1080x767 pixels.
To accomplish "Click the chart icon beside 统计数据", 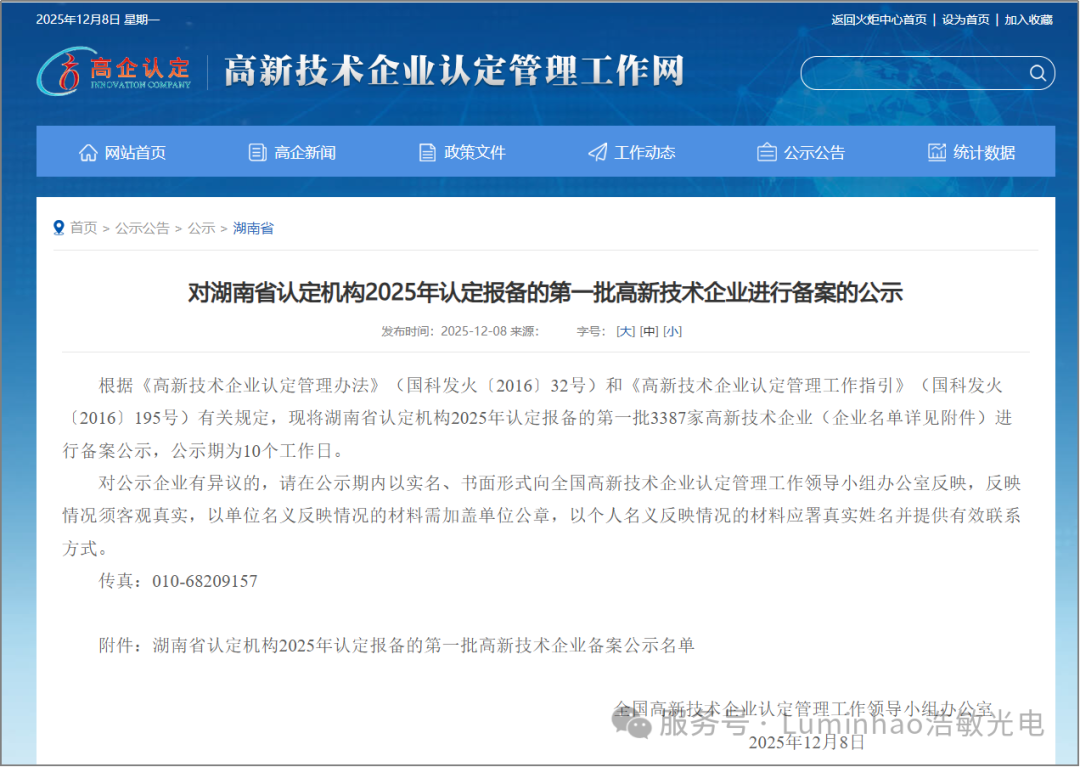I will (937, 152).
